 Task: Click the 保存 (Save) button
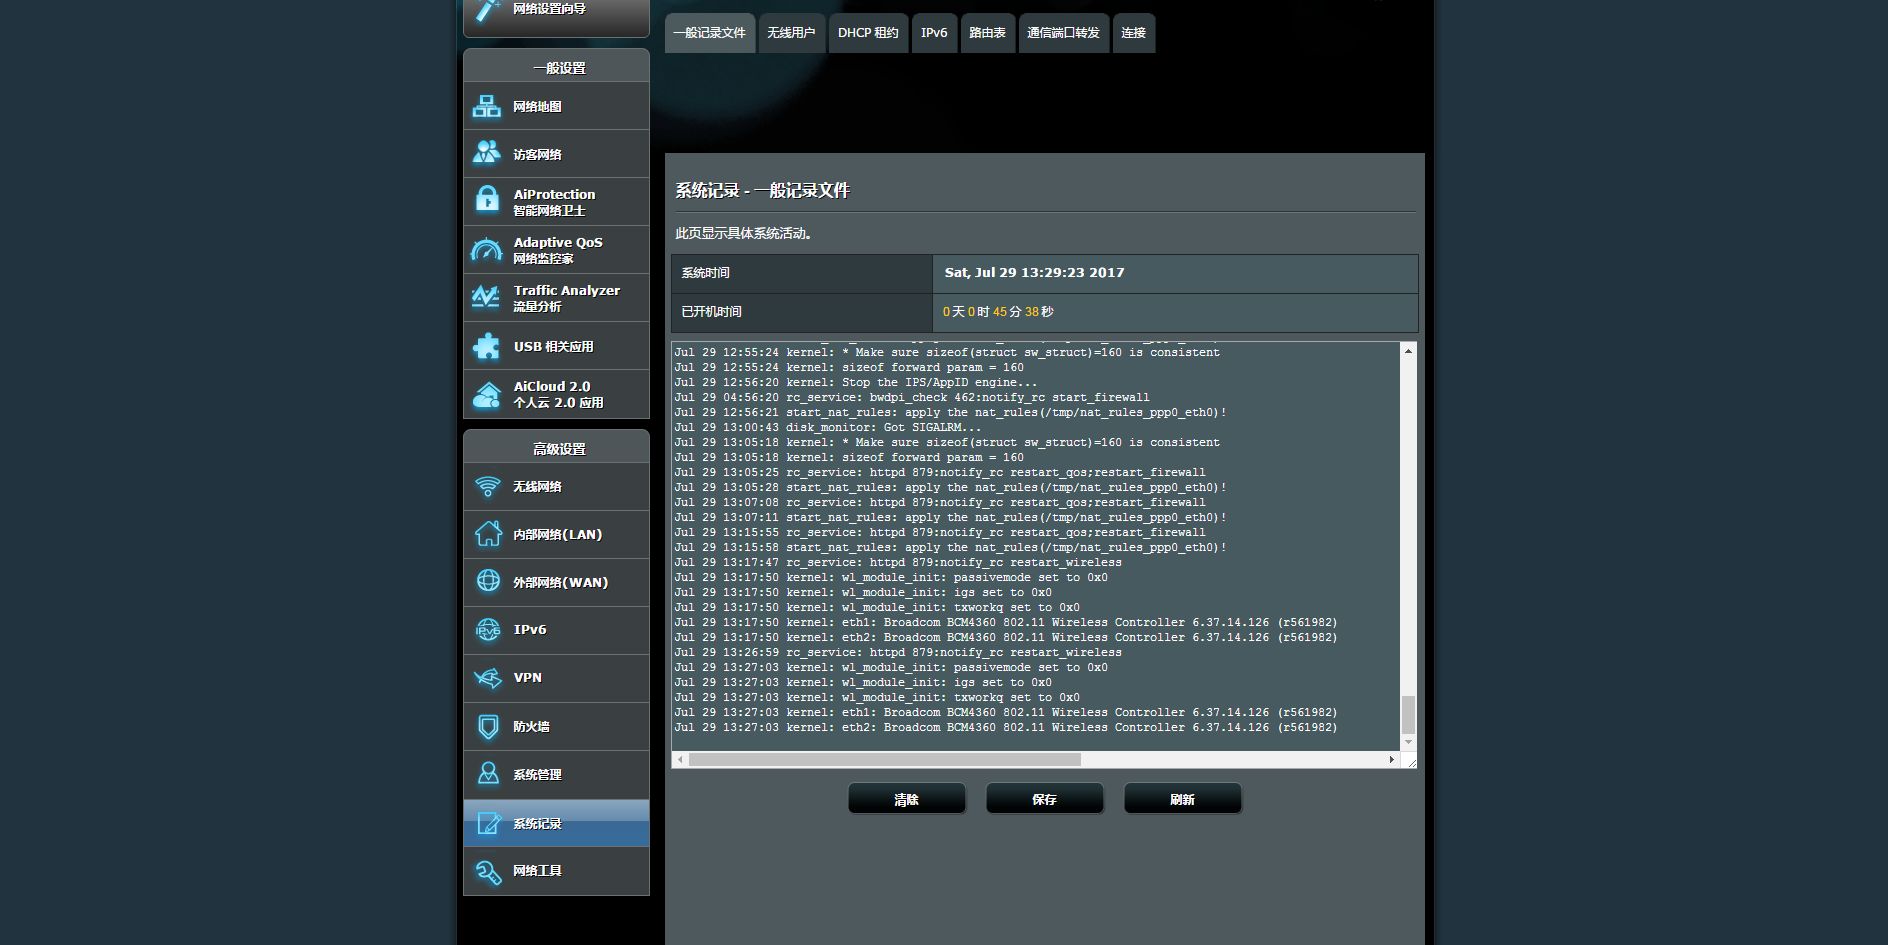coord(1044,799)
